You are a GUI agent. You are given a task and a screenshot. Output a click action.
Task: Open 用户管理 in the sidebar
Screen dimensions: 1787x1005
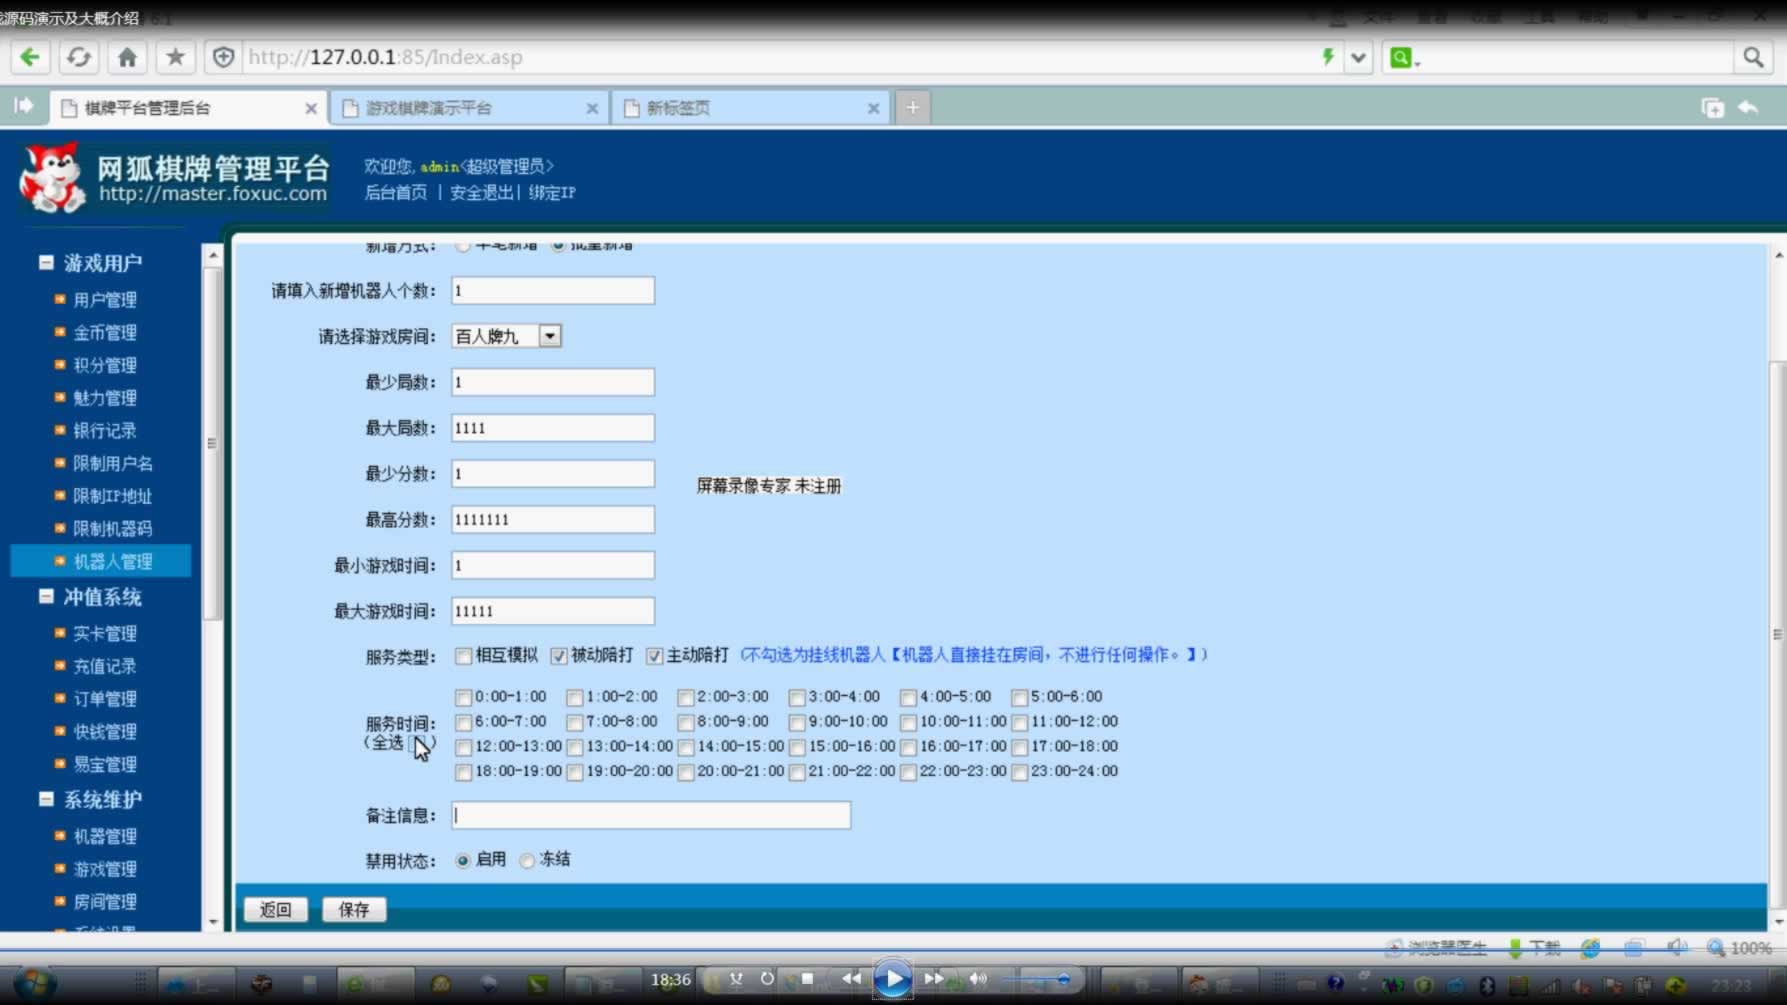point(105,300)
